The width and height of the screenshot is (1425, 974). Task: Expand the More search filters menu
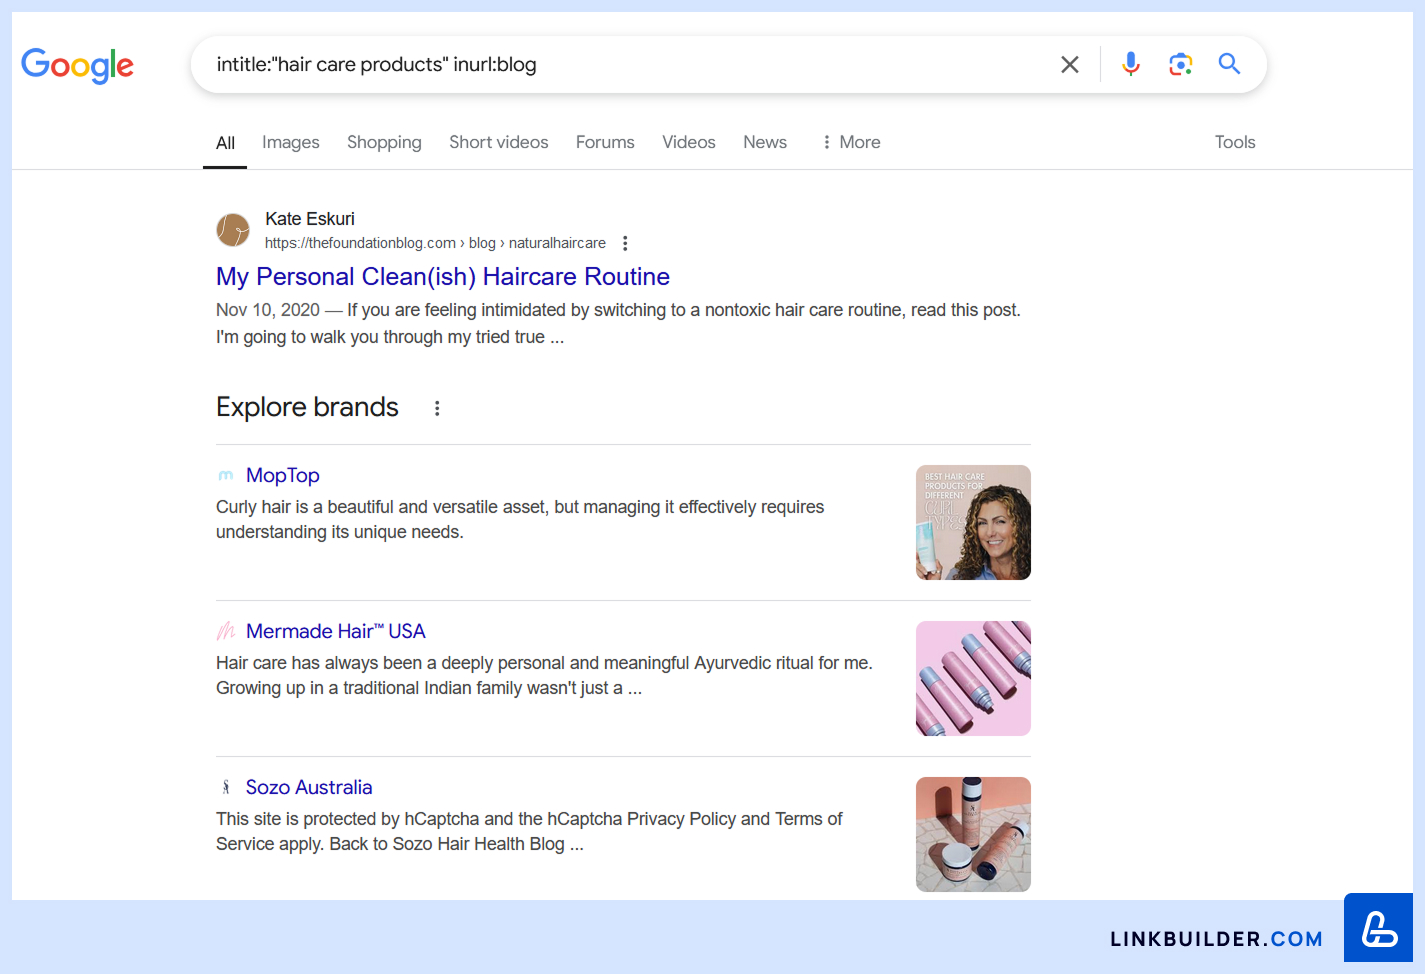851,142
